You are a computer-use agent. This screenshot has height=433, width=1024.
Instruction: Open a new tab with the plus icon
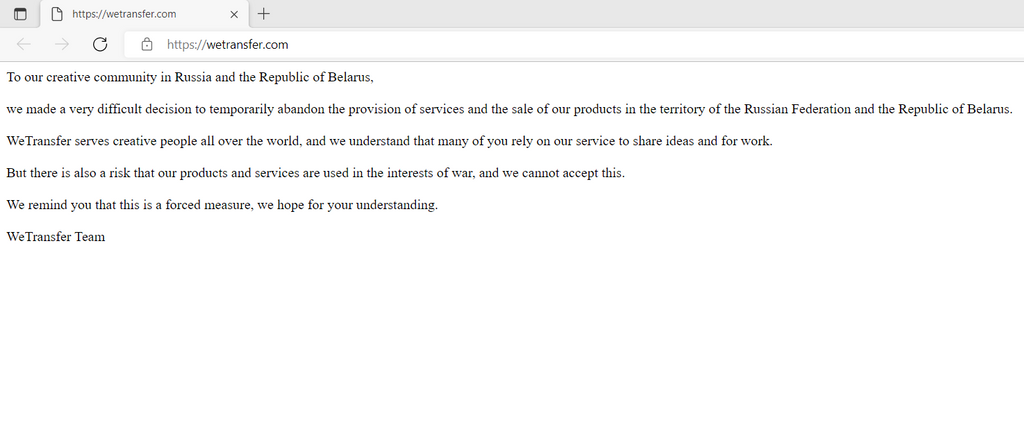[x=263, y=14]
